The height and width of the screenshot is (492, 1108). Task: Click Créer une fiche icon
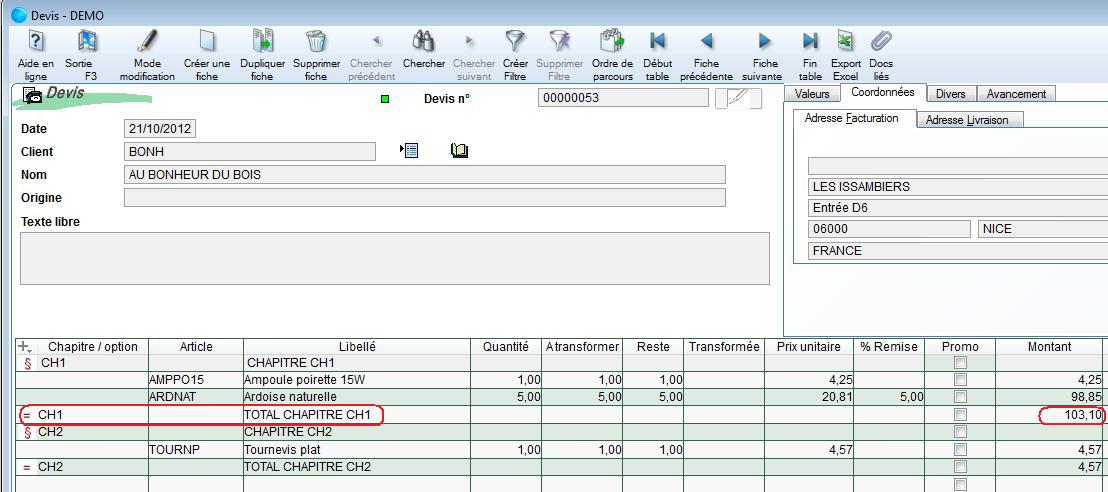click(x=206, y=42)
